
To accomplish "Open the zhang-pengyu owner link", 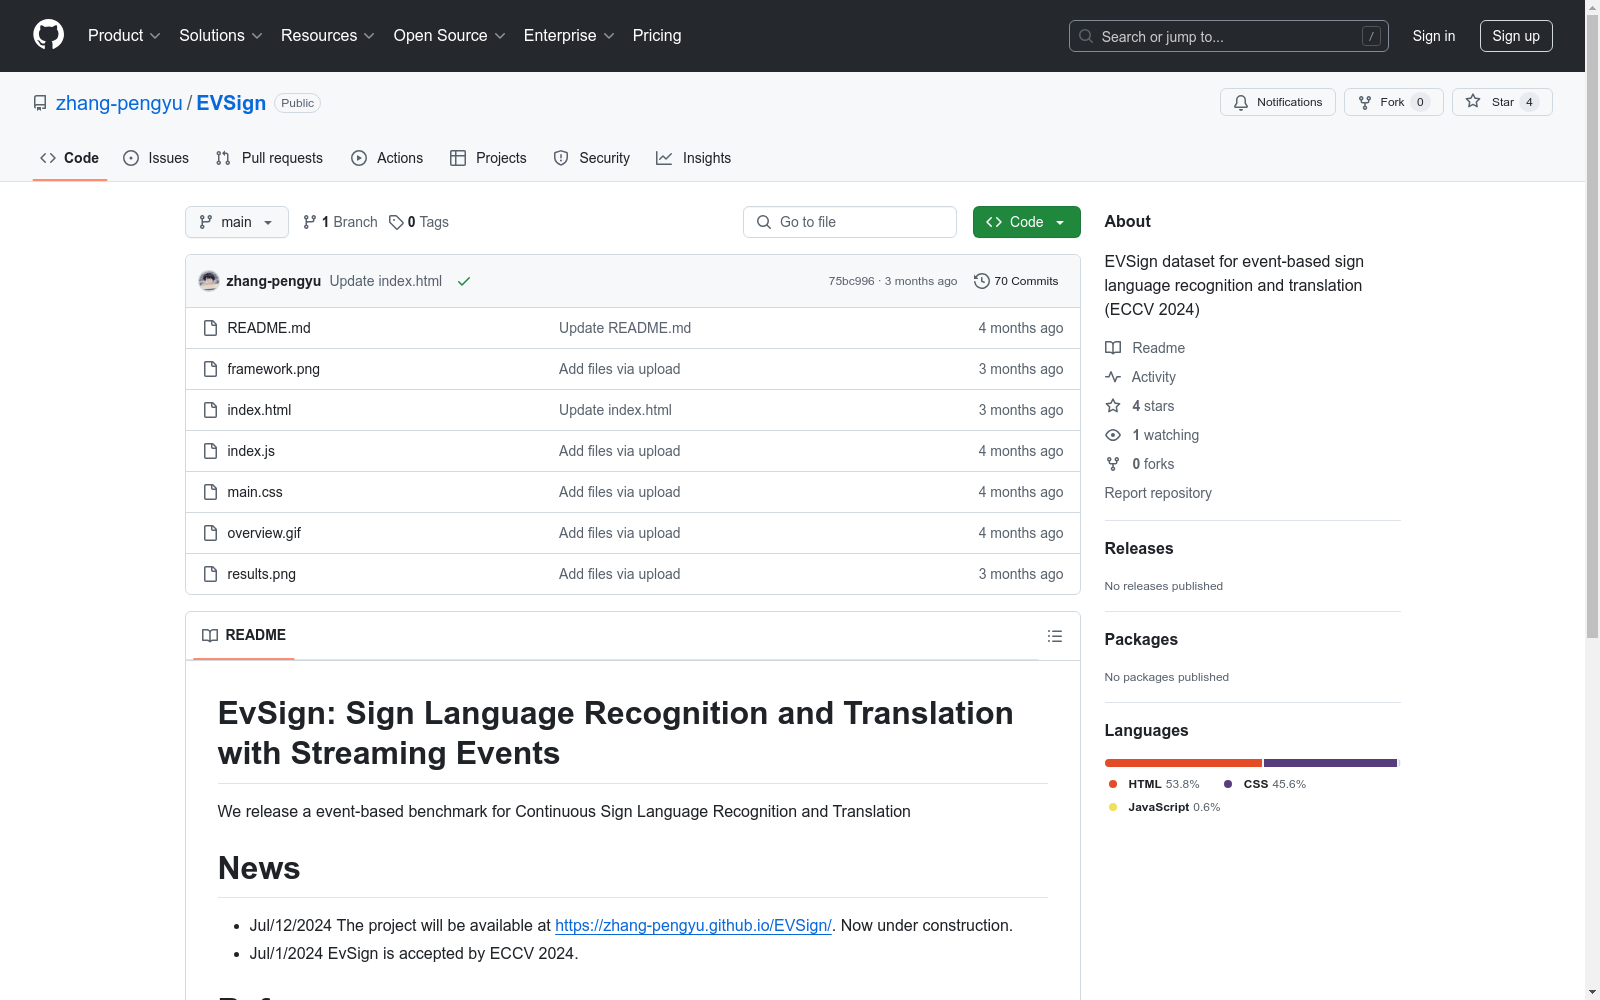I will [119, 103].
